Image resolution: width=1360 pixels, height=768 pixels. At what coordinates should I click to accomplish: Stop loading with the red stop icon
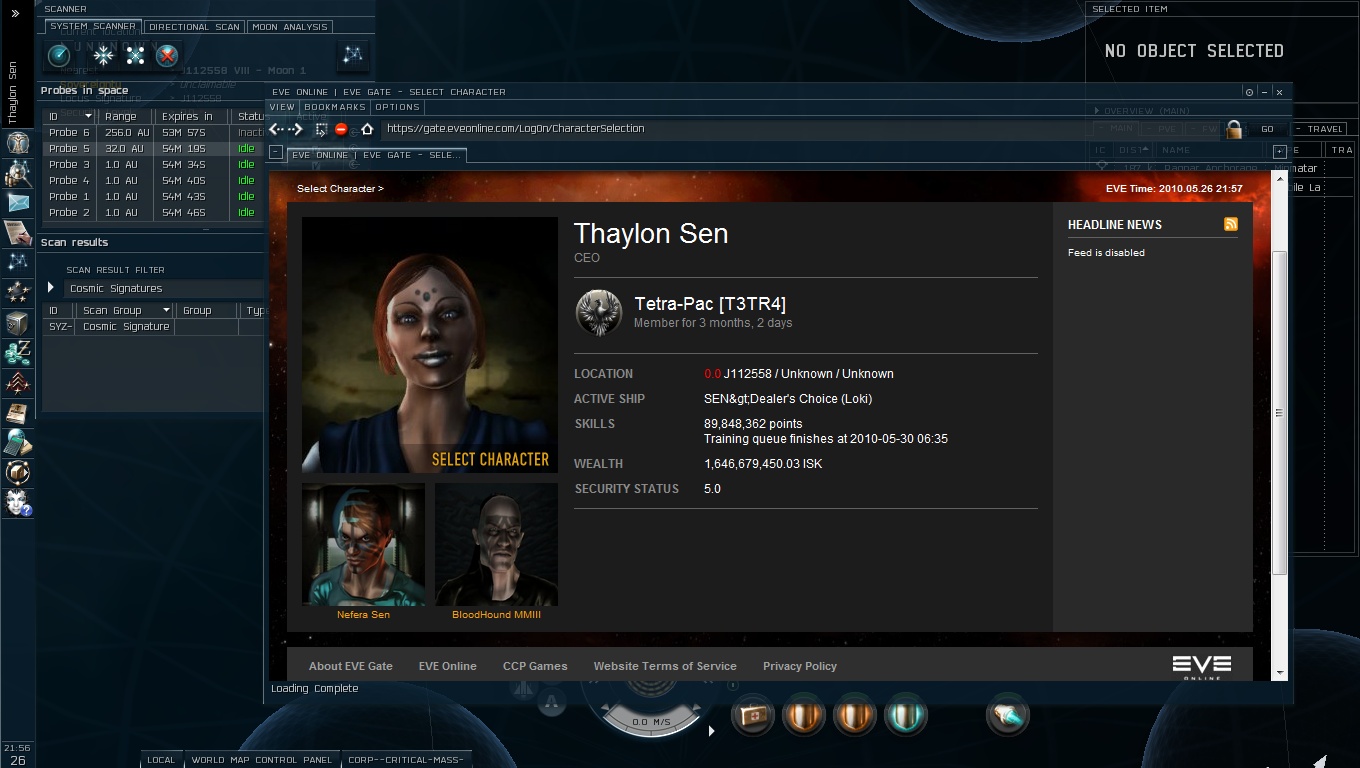click(341, 129)
